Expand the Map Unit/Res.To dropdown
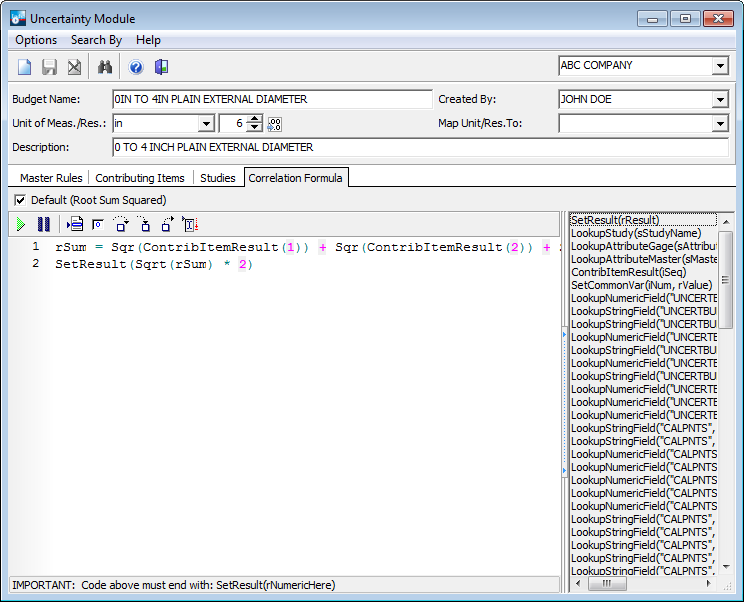The height and width of the screenshot is (602, 744). coord(720,124)
